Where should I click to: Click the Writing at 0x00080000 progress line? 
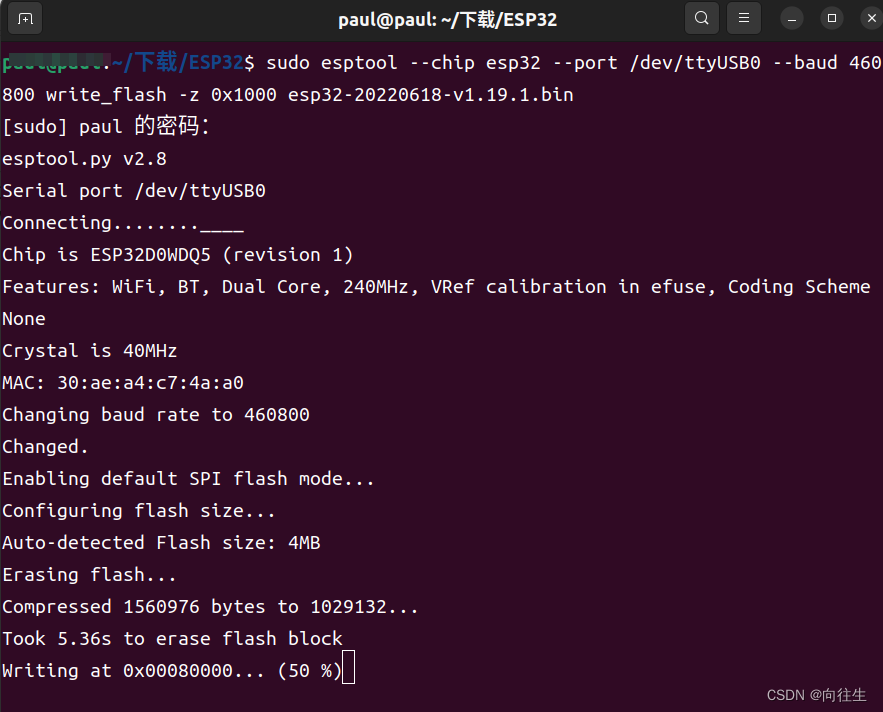click(x=170, y=670)
